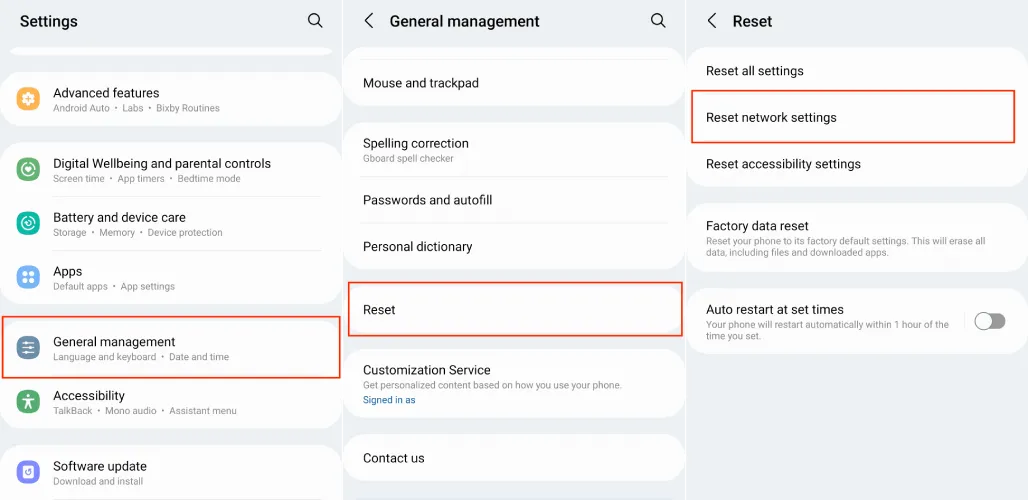
Task: Tap the Accessibility green person icon
Action: click(x=29, y=402)
